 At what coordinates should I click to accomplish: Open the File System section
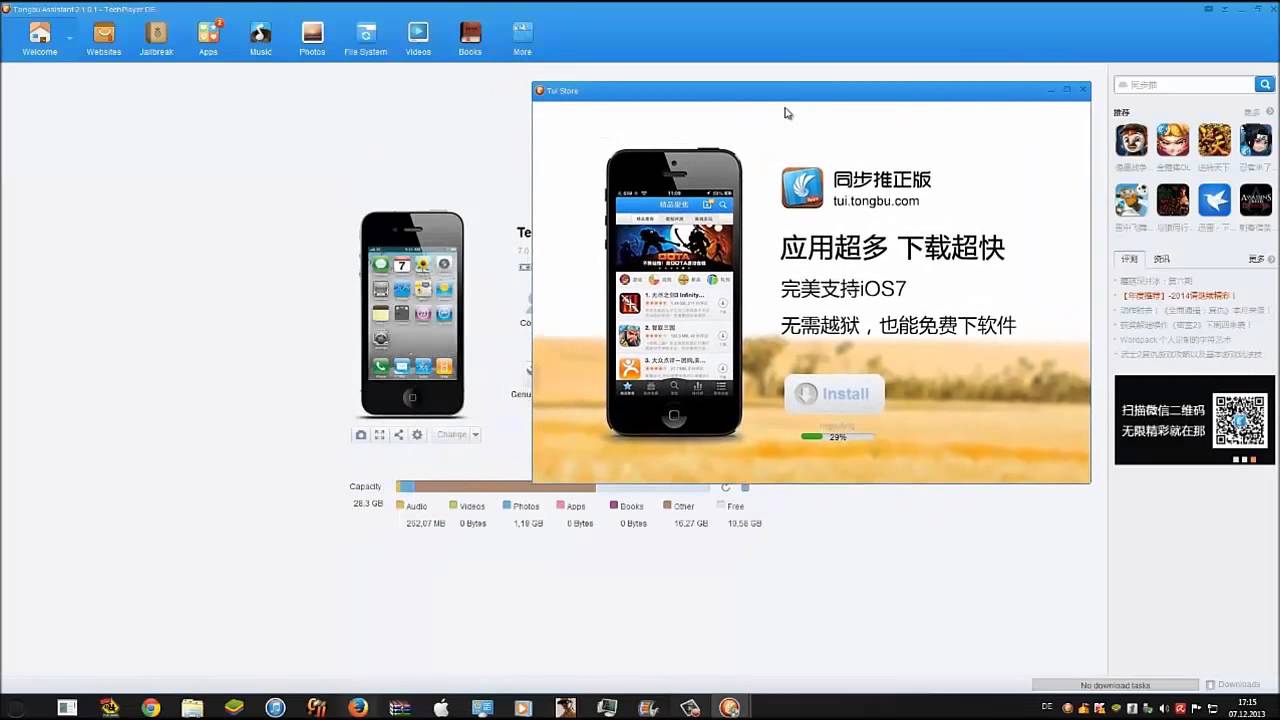pos(366,38)
